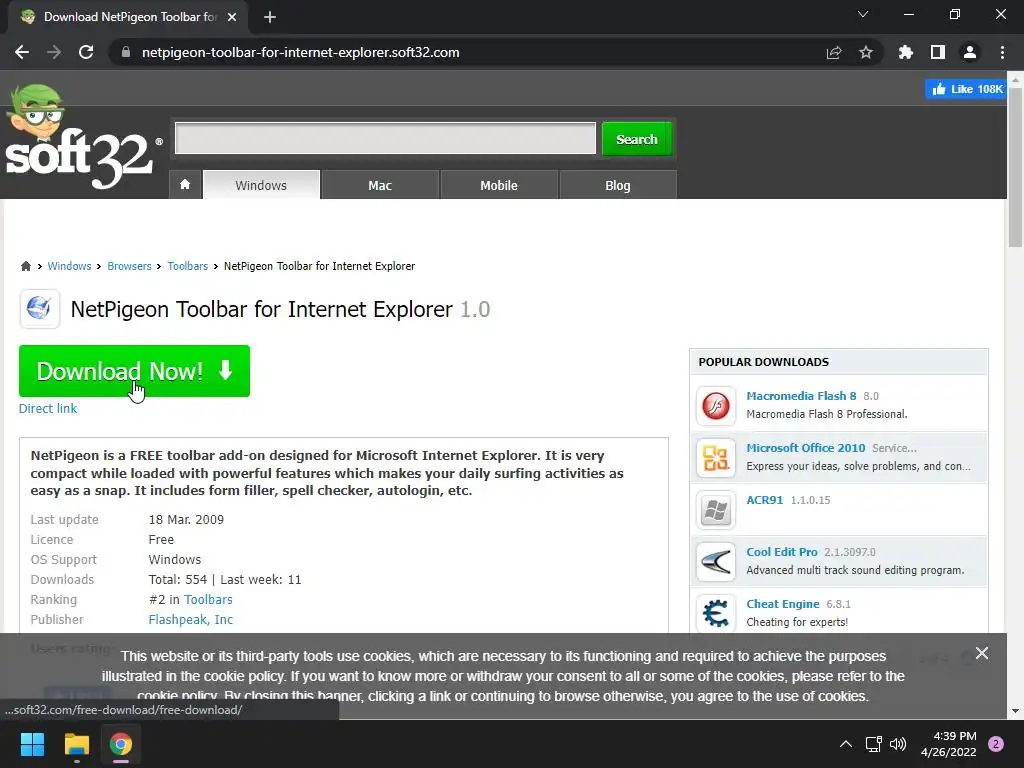The image size is (1024, 768).
Task: Show hidden system tray icons
Action: pos(846,744)
